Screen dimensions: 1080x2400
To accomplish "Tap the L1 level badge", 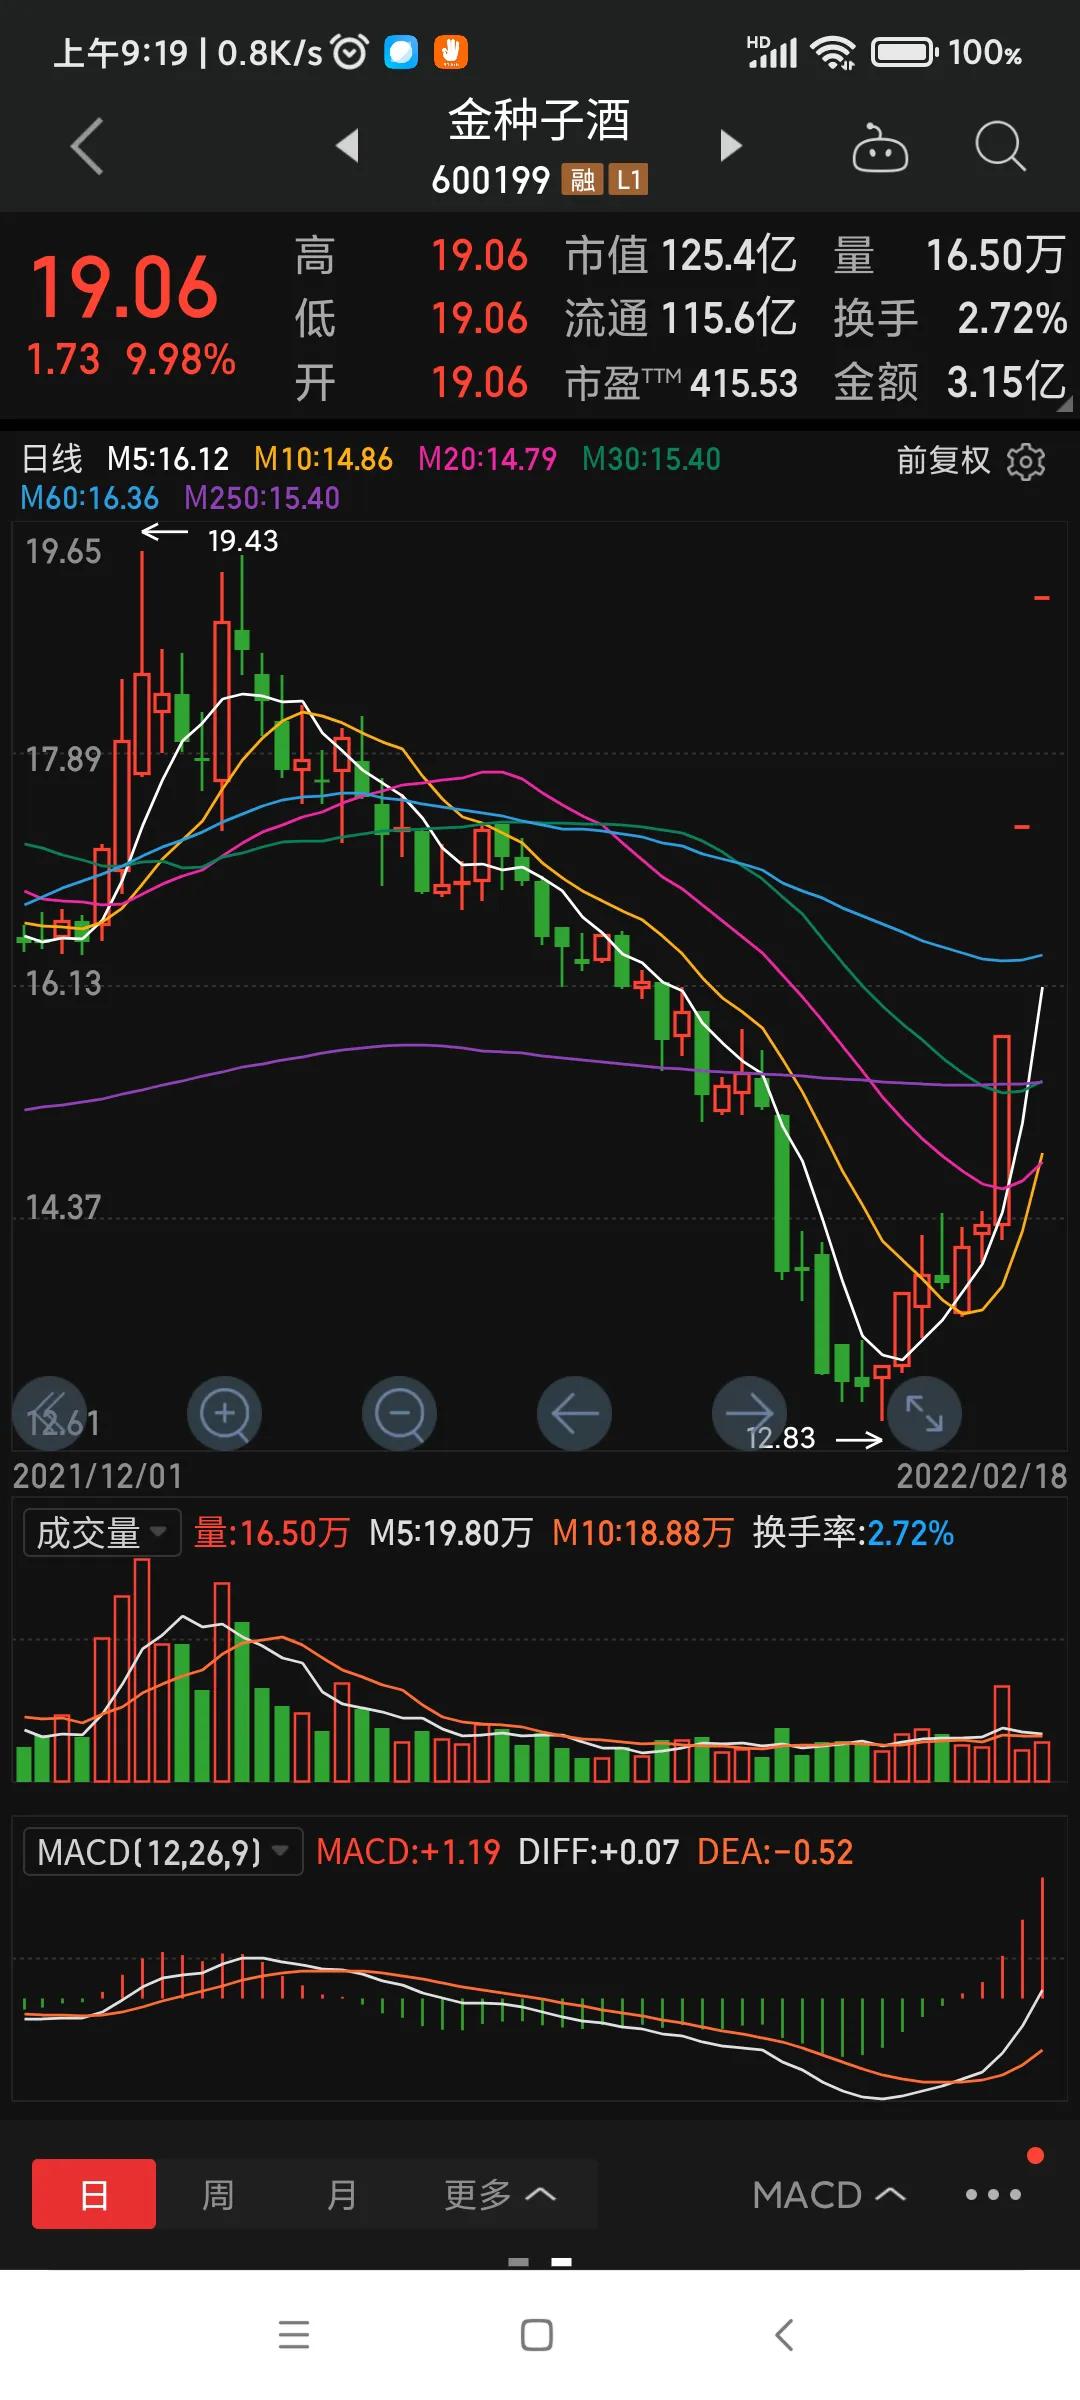I will [628, 180].
